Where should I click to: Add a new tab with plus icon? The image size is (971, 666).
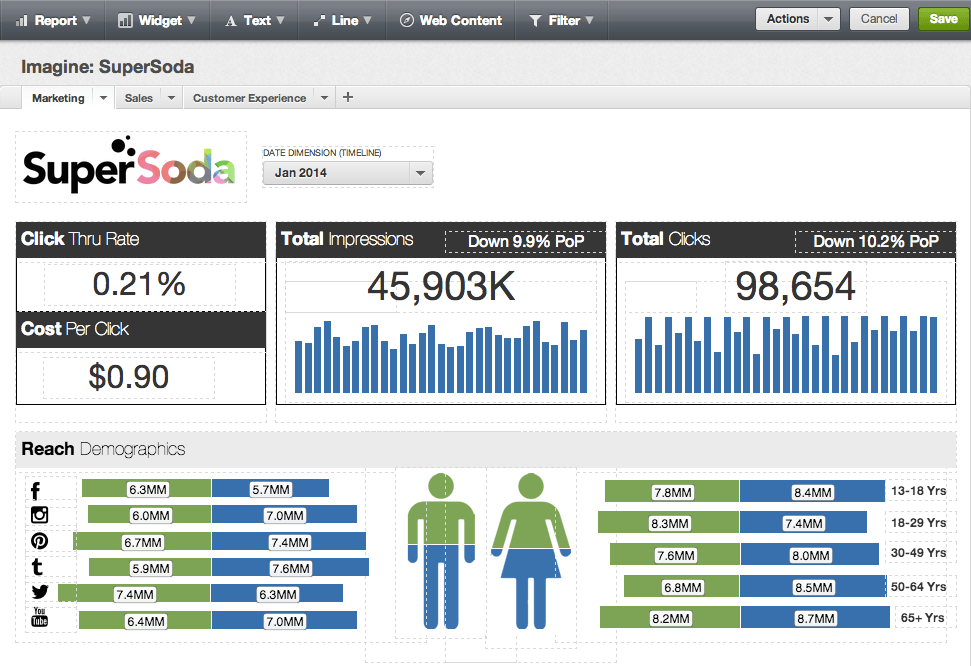(348, 97)
